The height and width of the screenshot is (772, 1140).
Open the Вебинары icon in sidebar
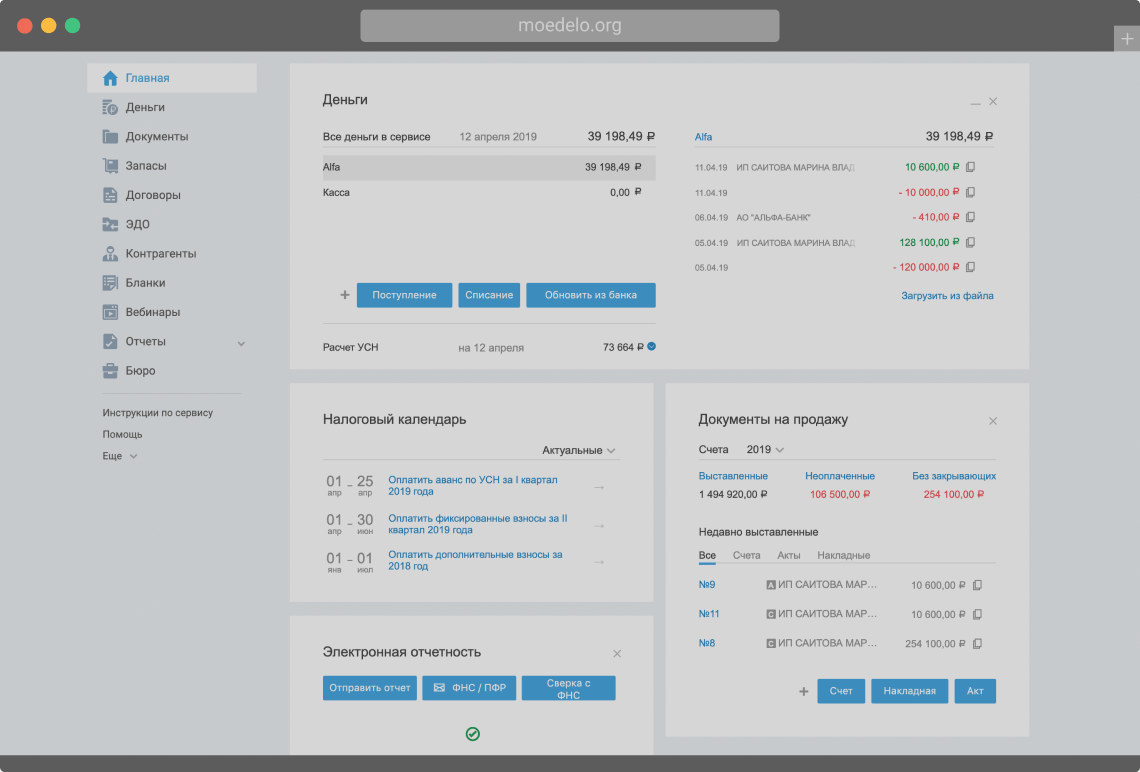tap(110, 312)
